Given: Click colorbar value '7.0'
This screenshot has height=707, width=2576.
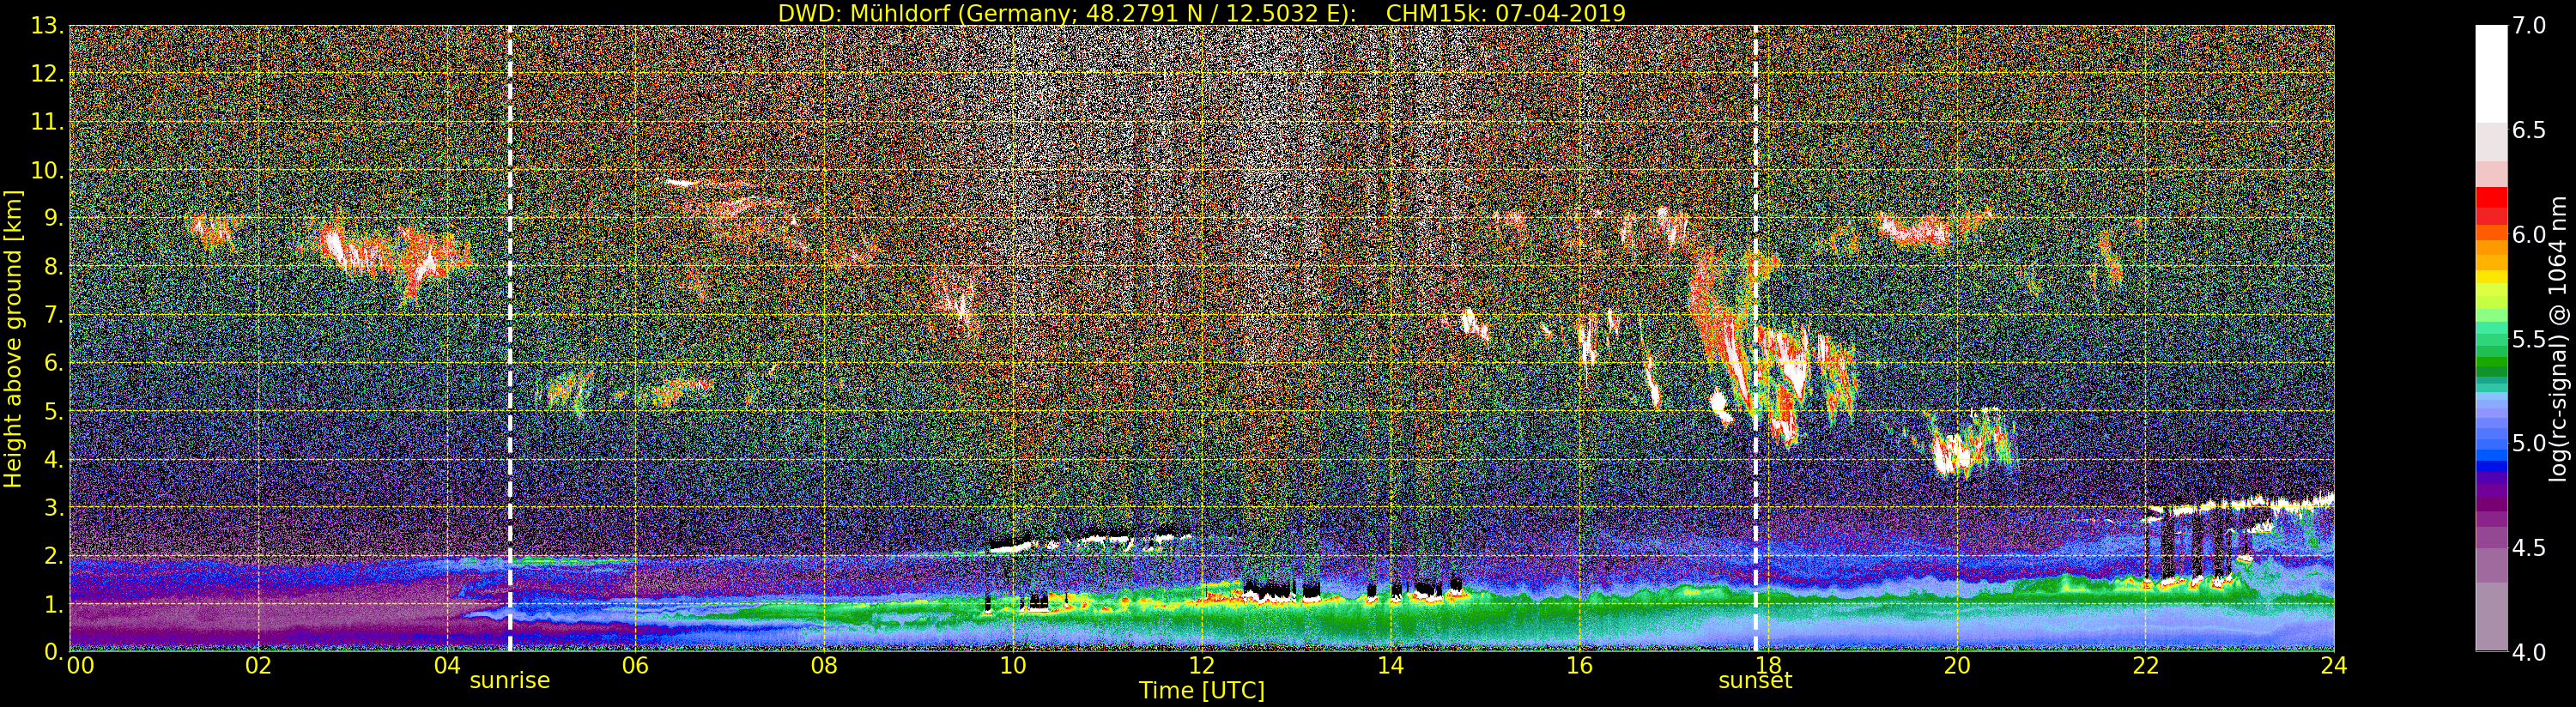Looking at the screenshot, I should 2529,26.
